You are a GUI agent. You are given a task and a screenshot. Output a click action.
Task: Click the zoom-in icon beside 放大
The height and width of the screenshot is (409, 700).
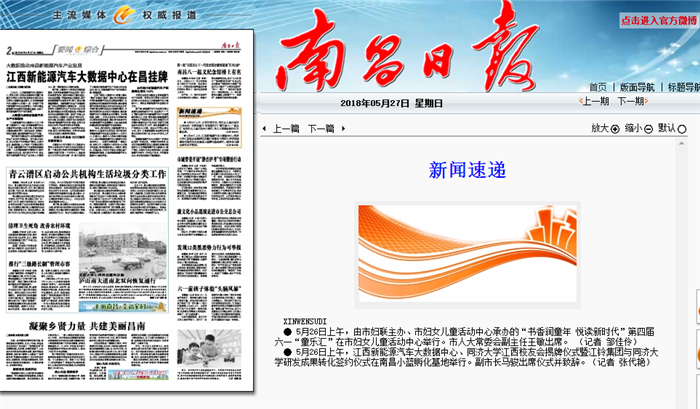[x=615, y=129]
